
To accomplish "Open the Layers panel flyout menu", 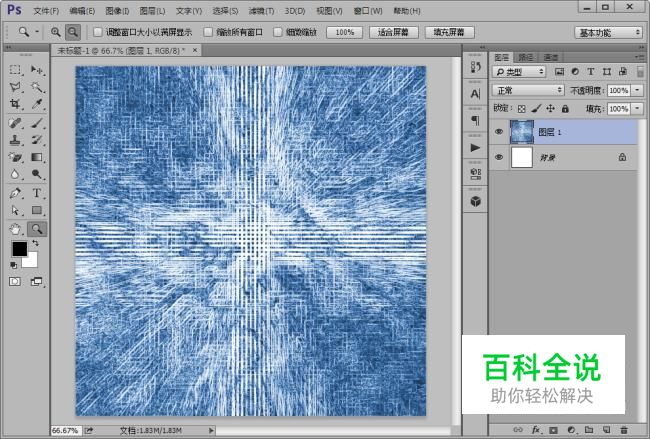I will (x=638, y=57).
